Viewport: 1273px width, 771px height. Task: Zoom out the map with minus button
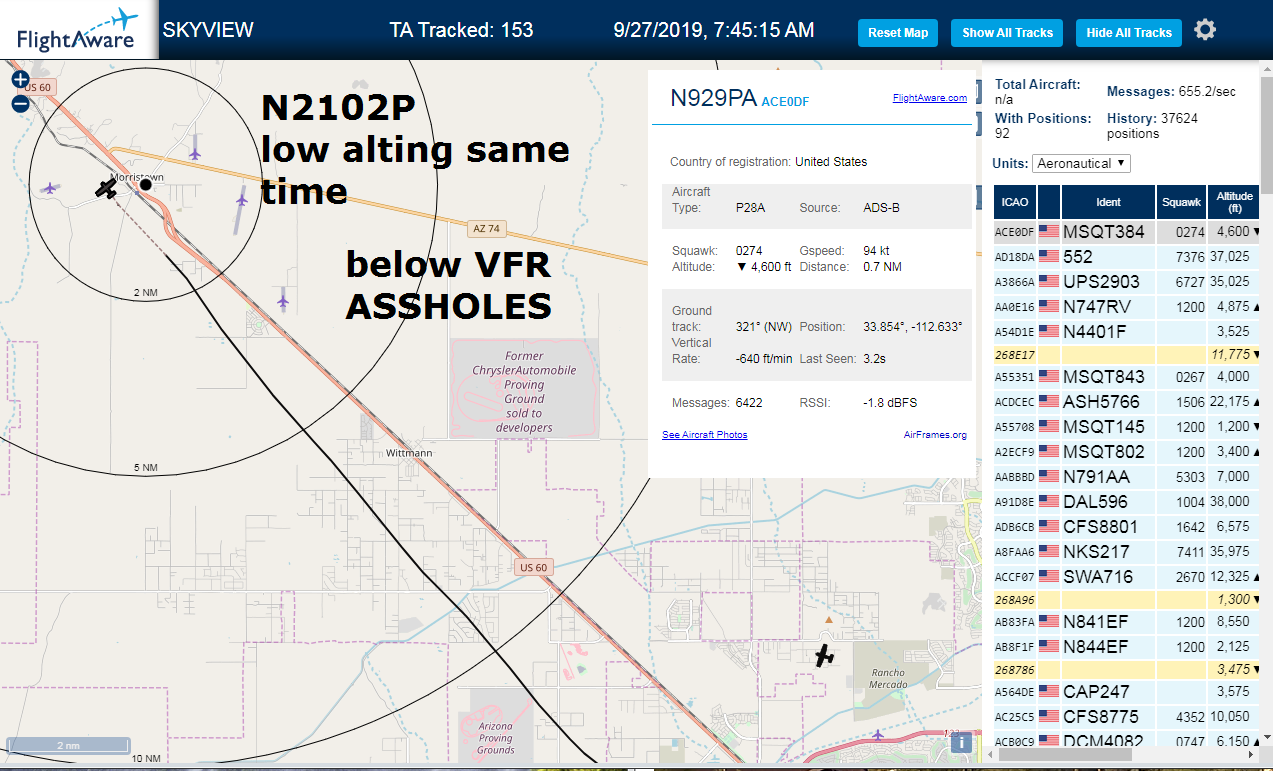[x=20, y=103]
